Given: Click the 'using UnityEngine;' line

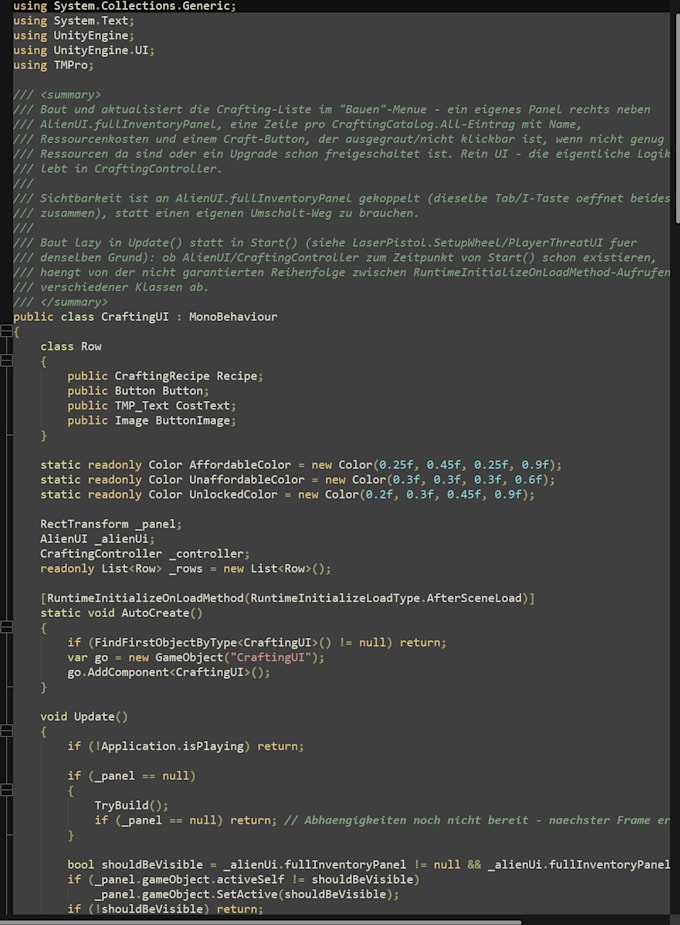Looking at the screenshot, I should pyautogui.click(x=74, y=35).
